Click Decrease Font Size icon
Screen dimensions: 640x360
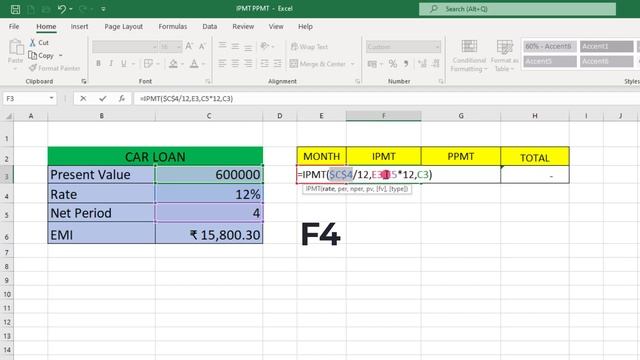pyautogui.click(x=202, y=47)
